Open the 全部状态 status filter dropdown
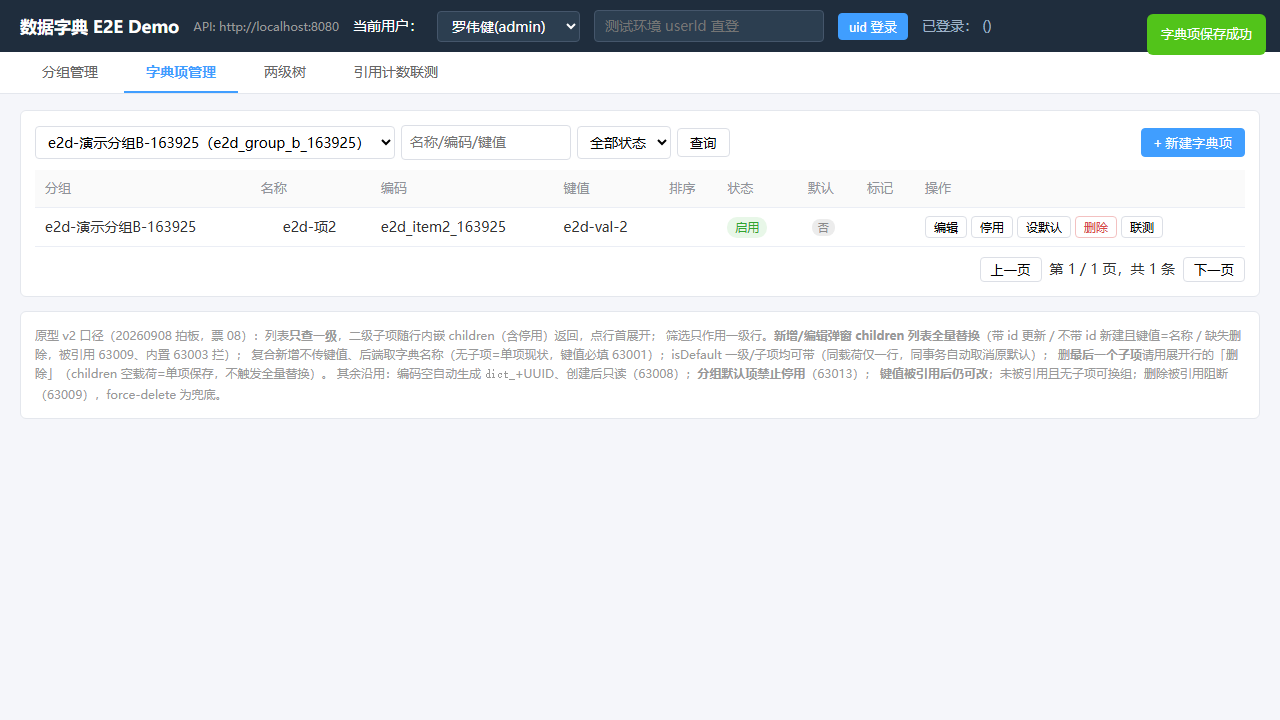This screenshot has width=1280, height=720. pos(624,142)
